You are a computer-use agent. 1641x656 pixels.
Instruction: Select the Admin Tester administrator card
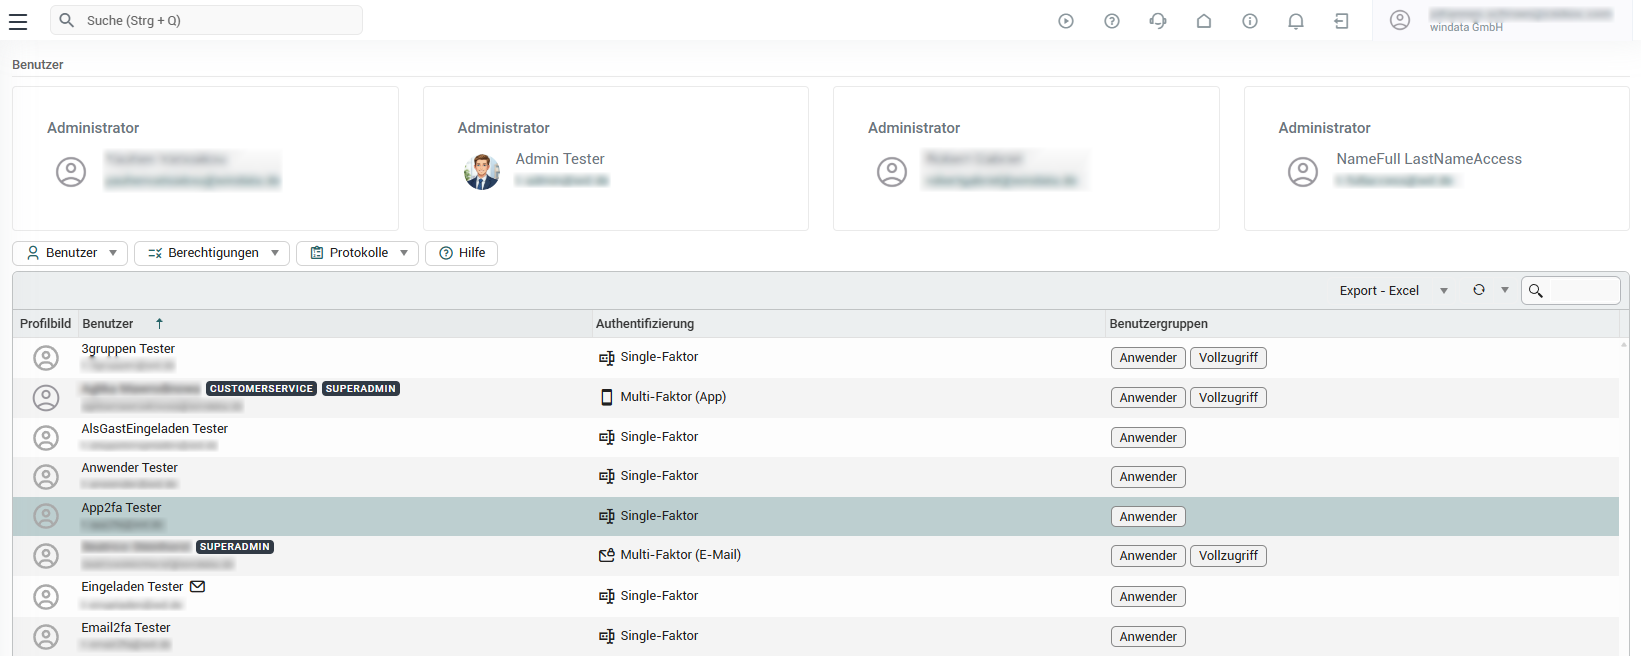tap(615, 159)
